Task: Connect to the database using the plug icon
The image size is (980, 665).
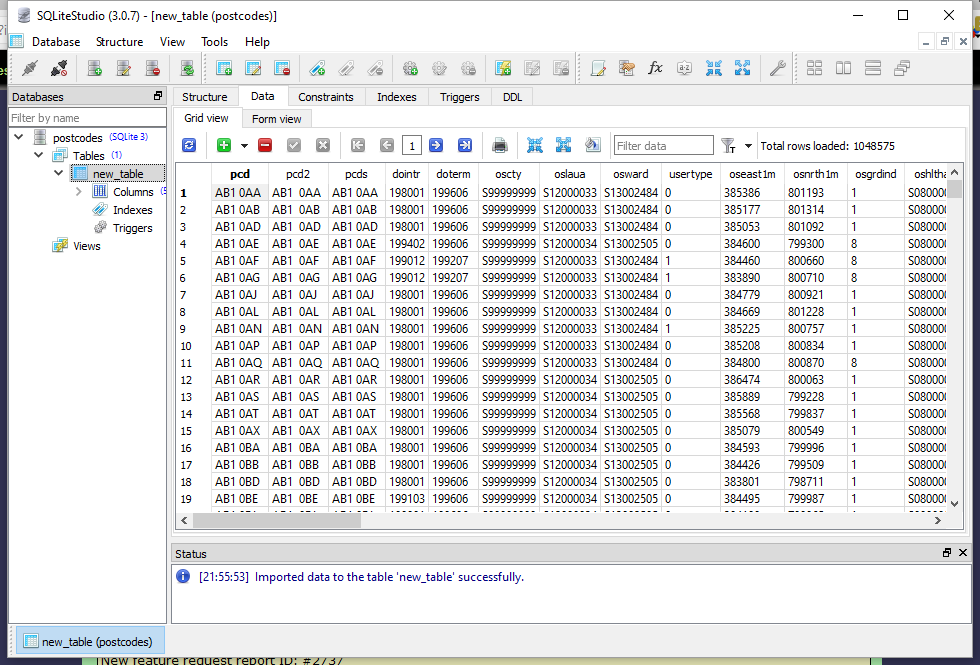Action: pyautogui.click(x=29, y=68)
